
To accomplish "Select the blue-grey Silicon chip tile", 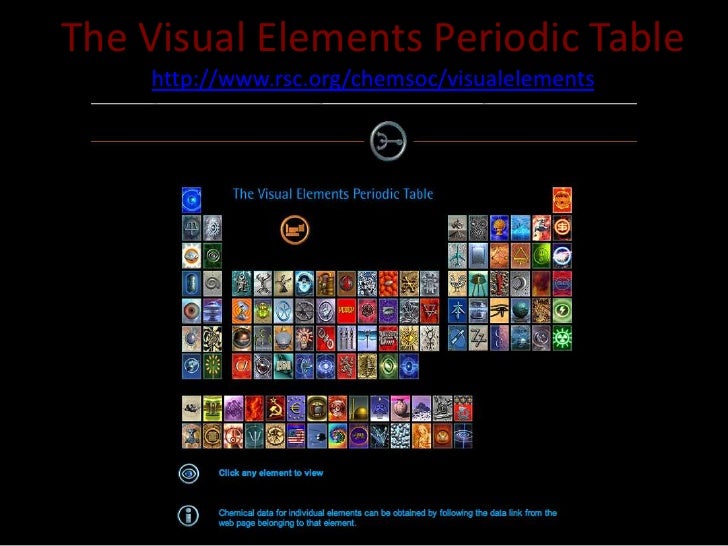I will click(478, 256).
